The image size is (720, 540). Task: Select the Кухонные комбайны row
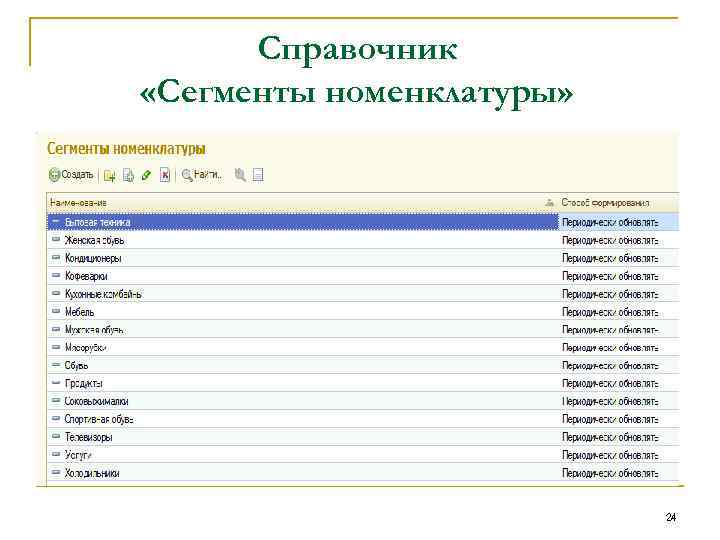(363, 294)
